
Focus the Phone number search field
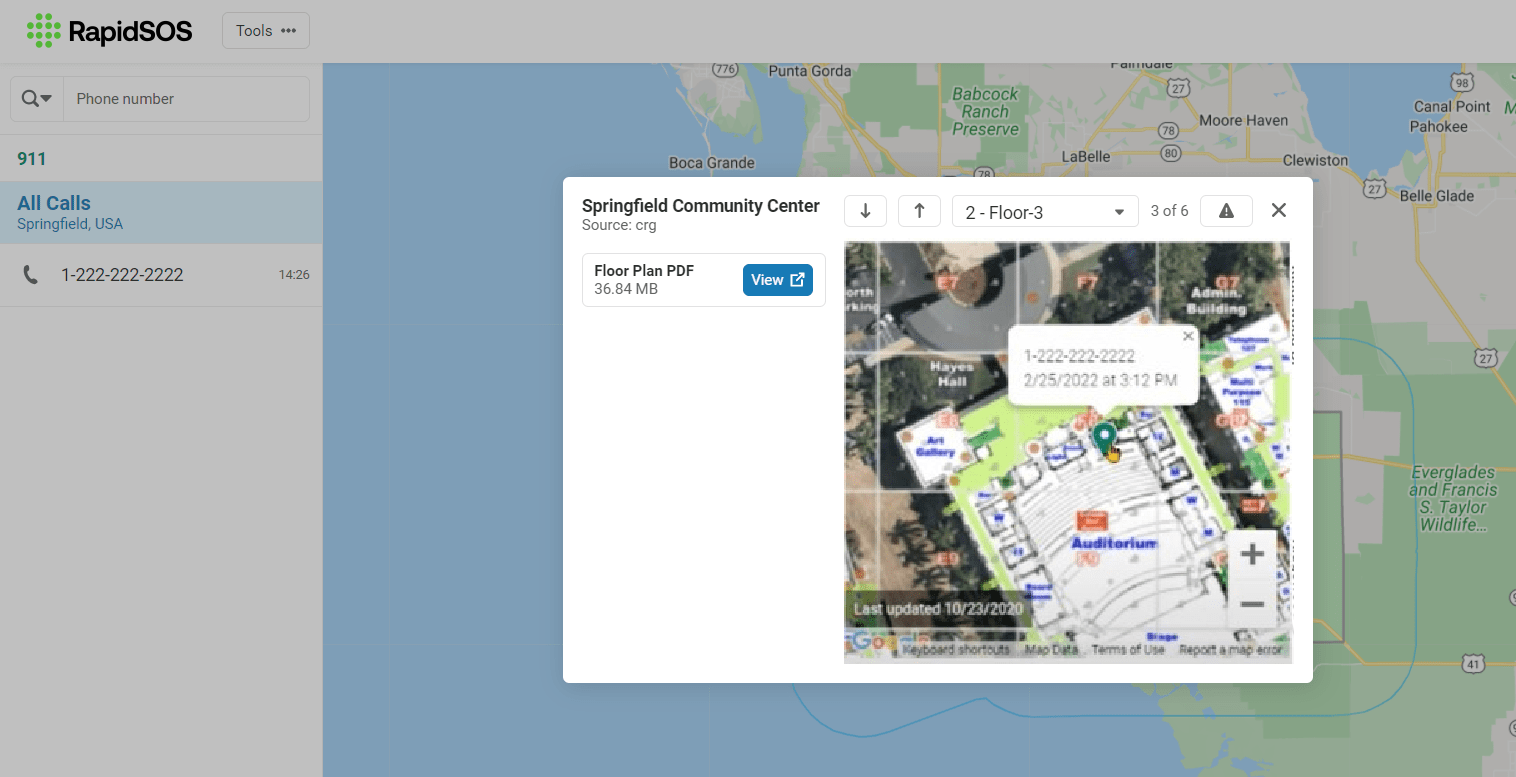pyautogui.click(x=186, y=99)
